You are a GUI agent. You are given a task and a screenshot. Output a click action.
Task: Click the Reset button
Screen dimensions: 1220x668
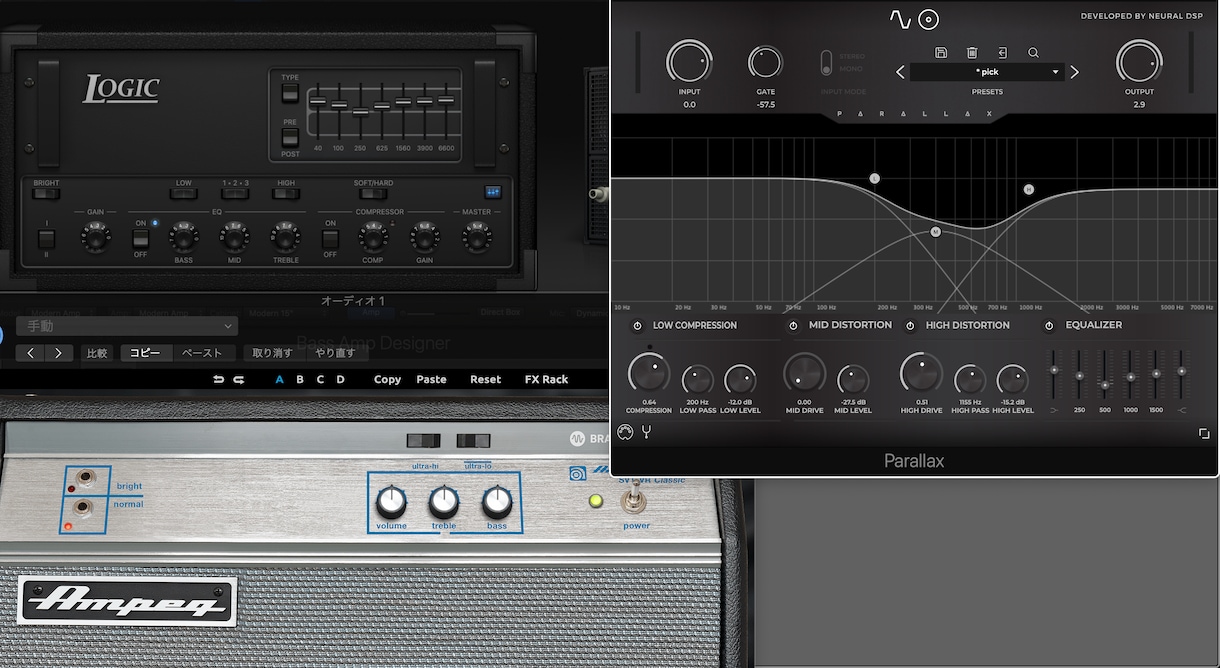[x=486, y=379]
